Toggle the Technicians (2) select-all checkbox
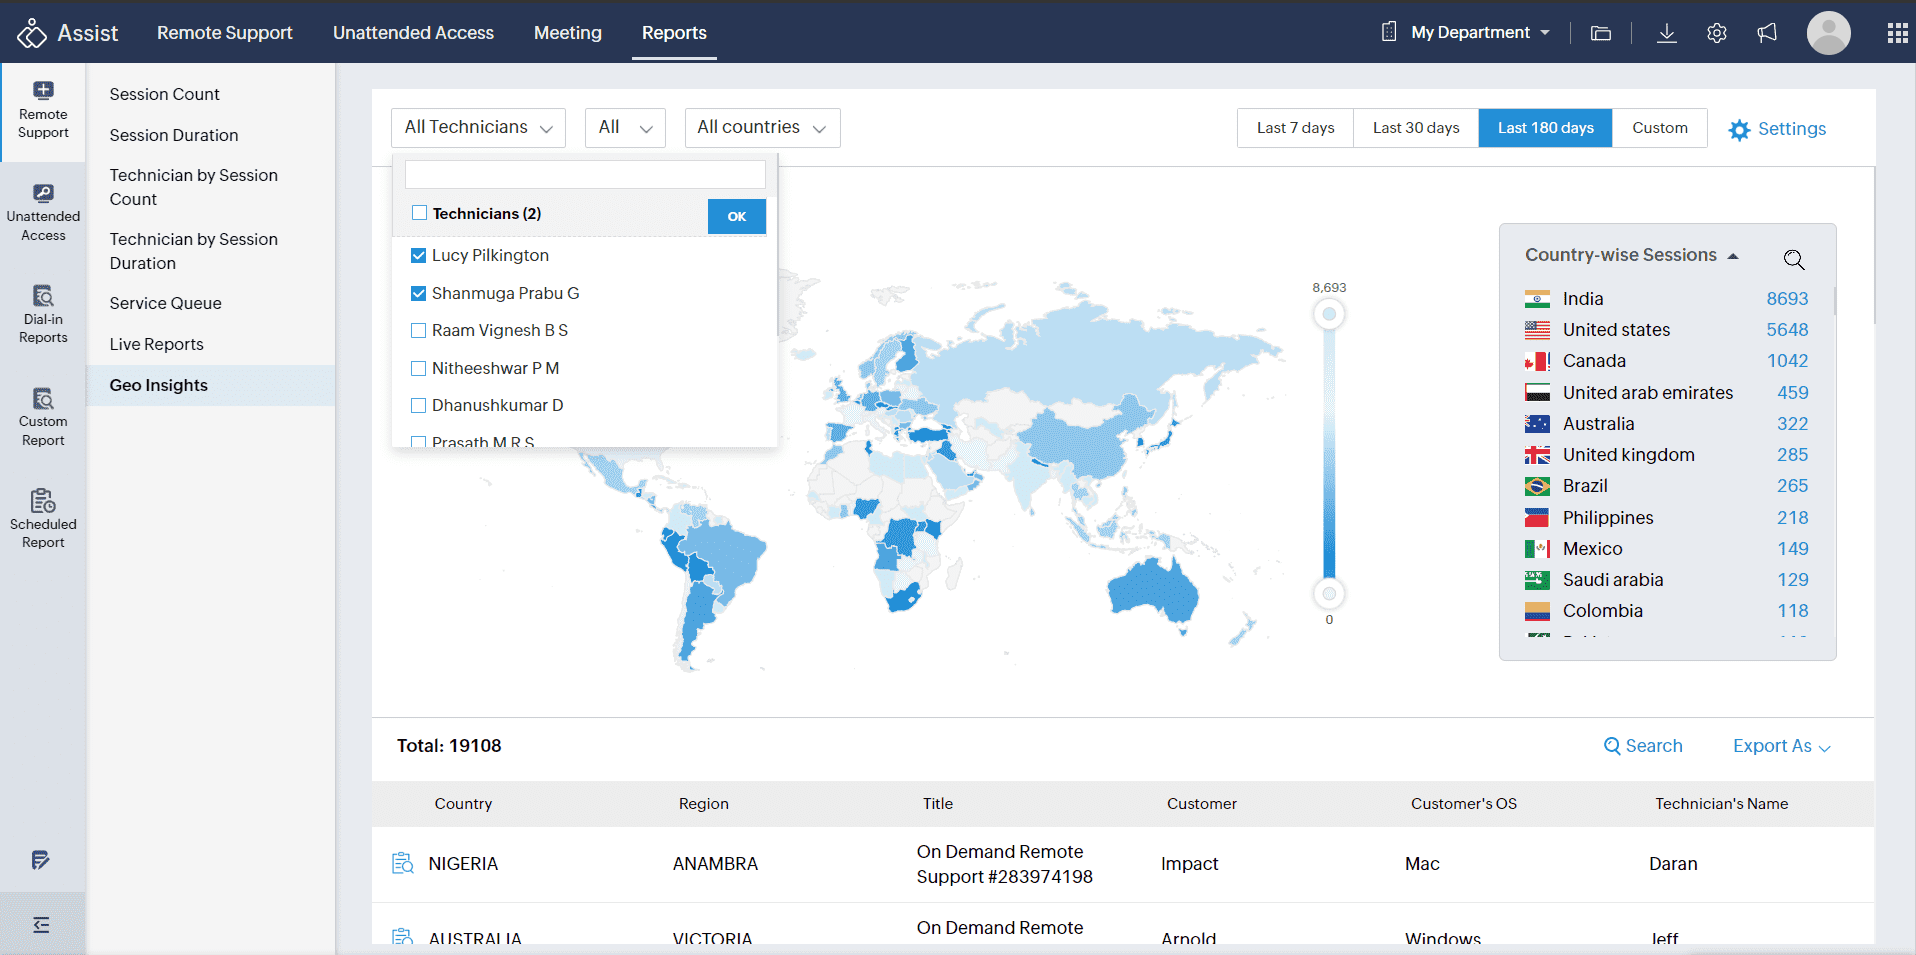Image resolution: width=1916 pixels, height=955 pixels. 420,213
